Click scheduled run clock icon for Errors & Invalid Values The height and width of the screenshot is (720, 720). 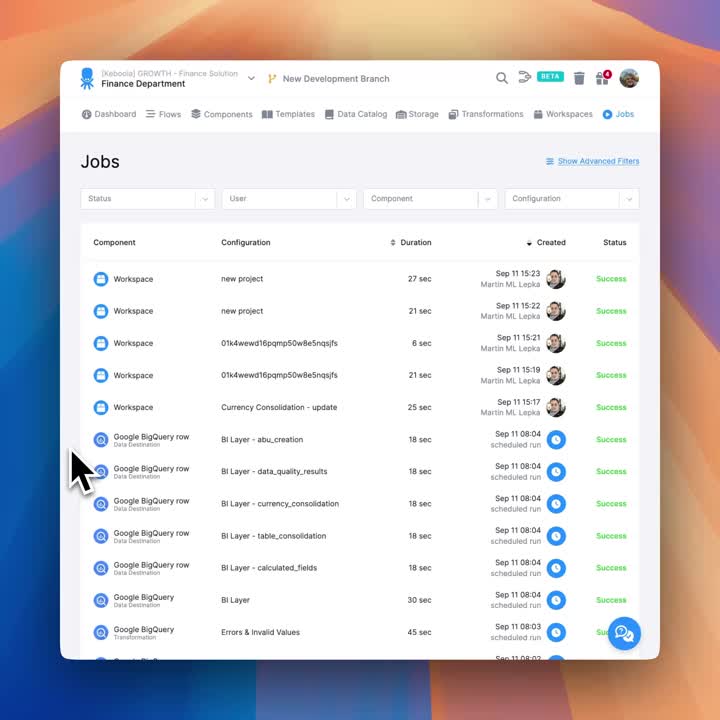(x=556, y=632)
